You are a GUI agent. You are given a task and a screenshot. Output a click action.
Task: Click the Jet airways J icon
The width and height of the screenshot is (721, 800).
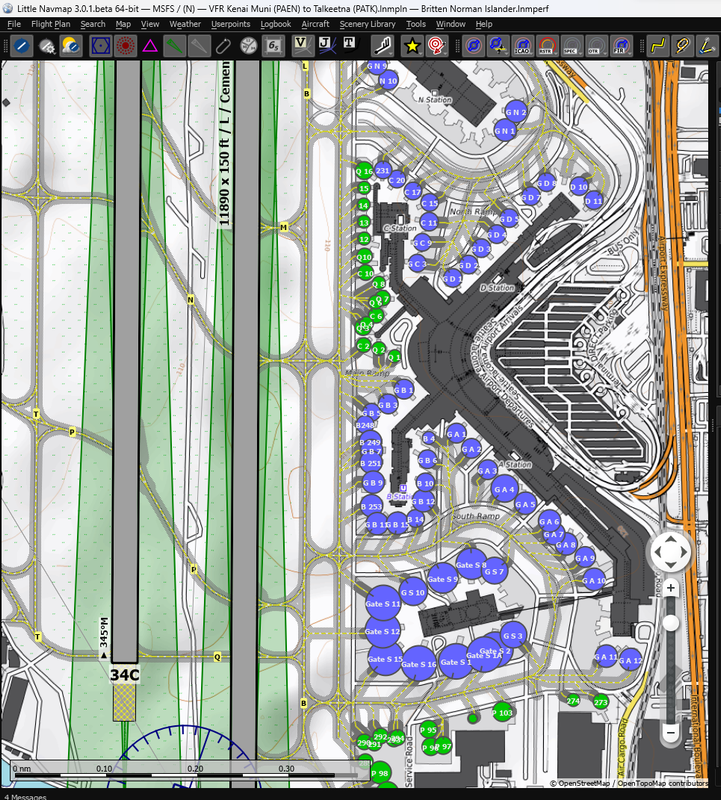(x=326, y=46)
